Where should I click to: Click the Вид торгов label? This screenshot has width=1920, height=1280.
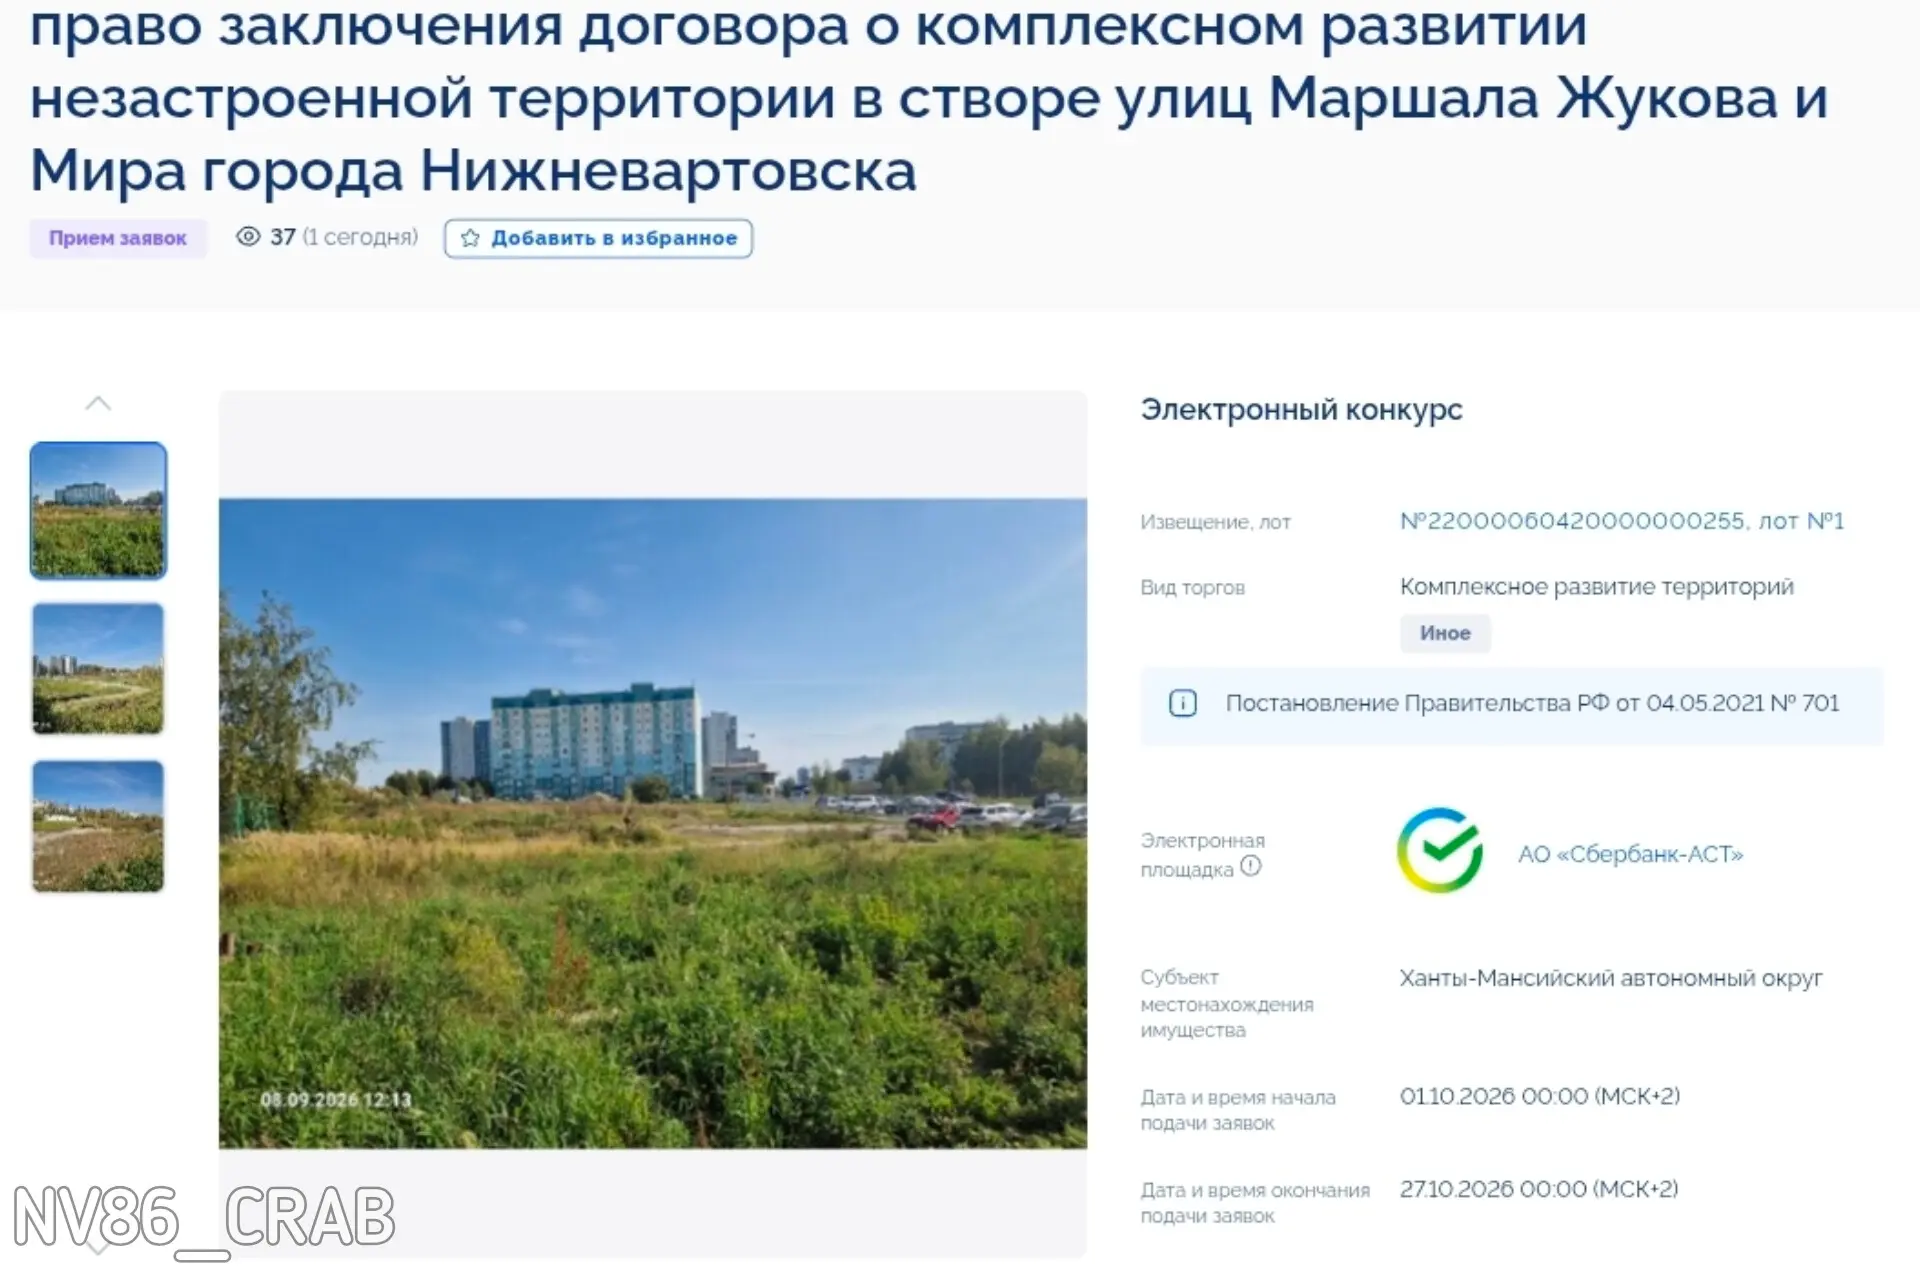coord(1192,588)
